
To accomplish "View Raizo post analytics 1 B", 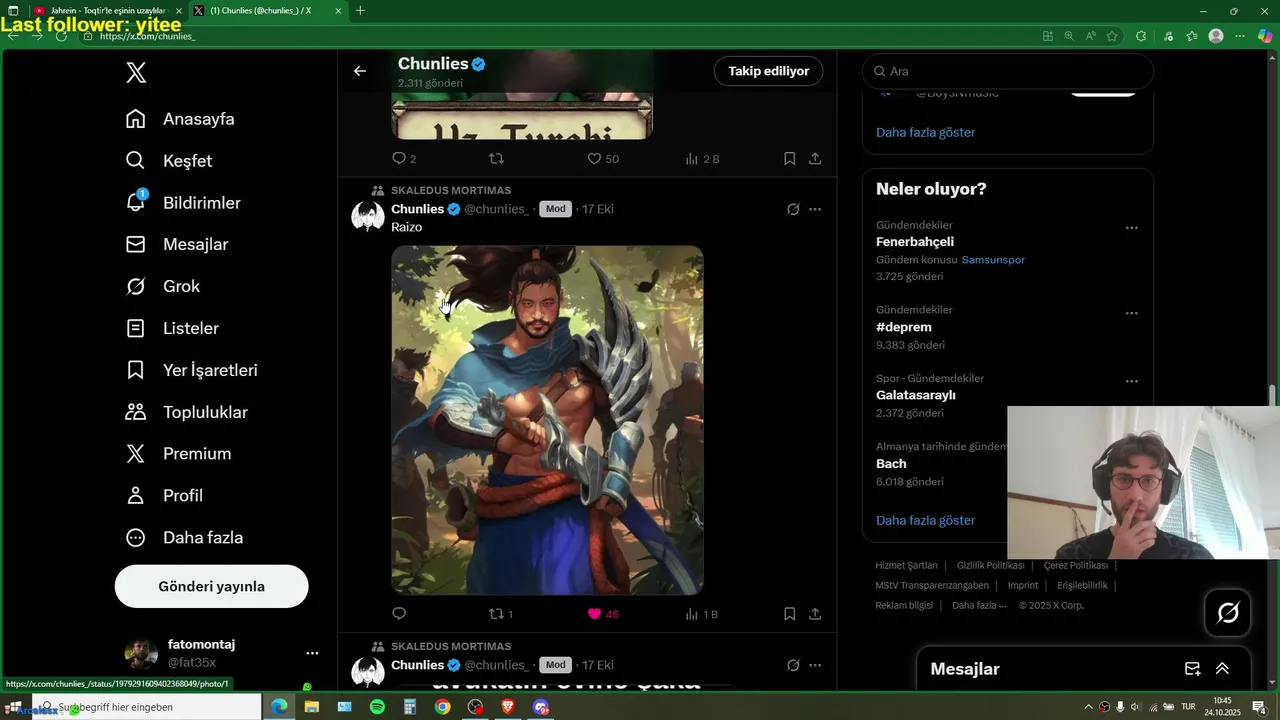I will pyautogui.click(x=702, y=613).
